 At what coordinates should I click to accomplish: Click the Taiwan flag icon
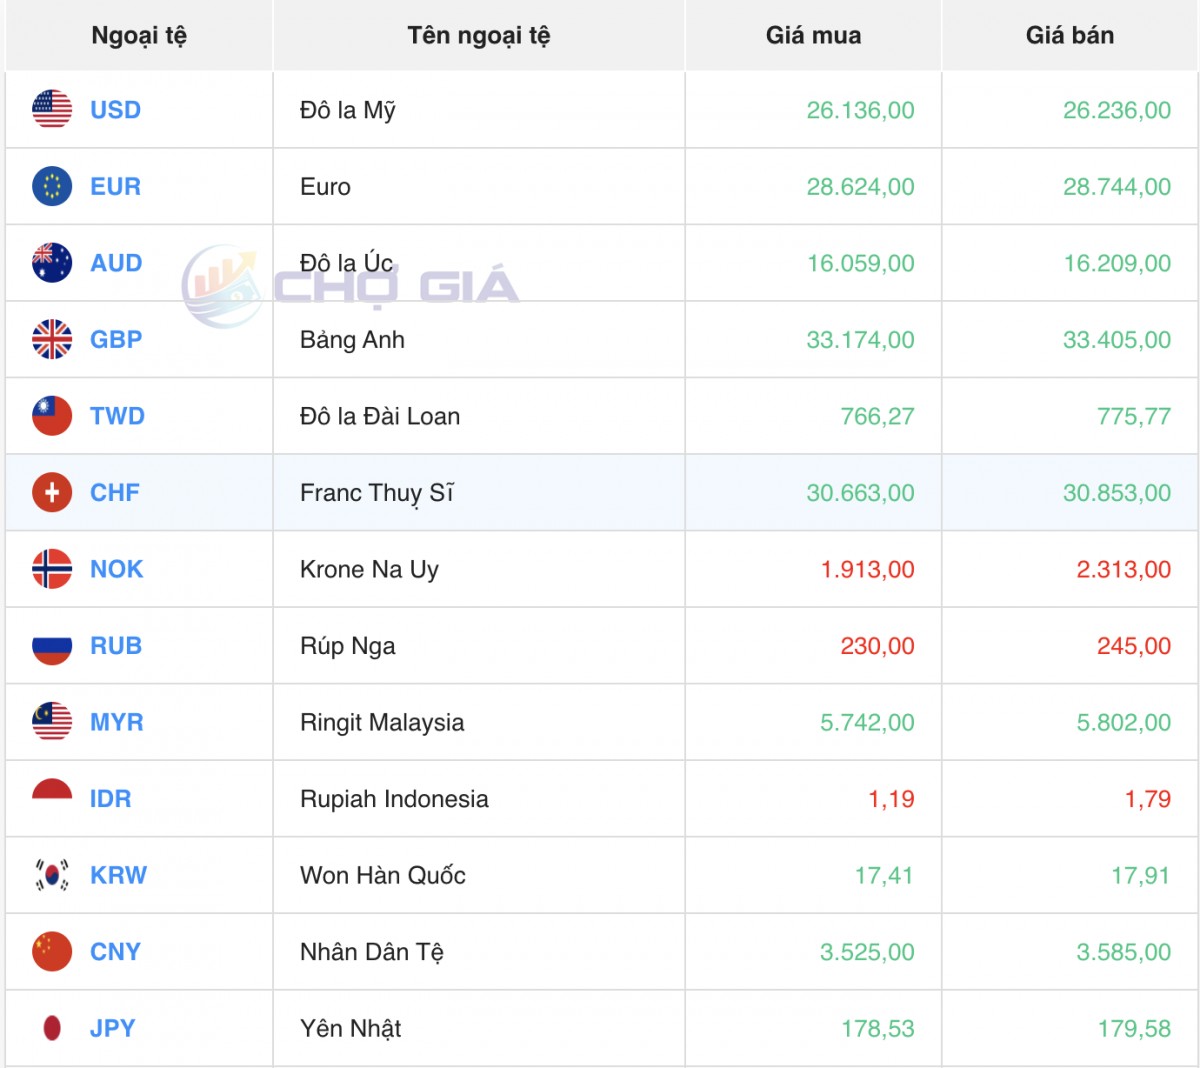pos(52,416)
